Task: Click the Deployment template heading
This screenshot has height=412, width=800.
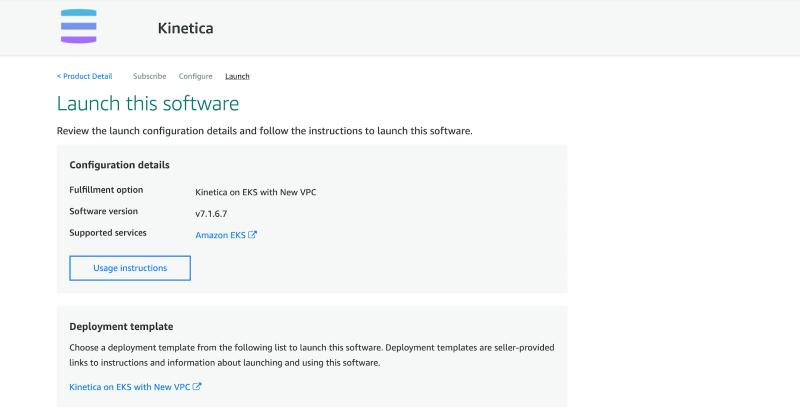Action: tap(121, 327)
